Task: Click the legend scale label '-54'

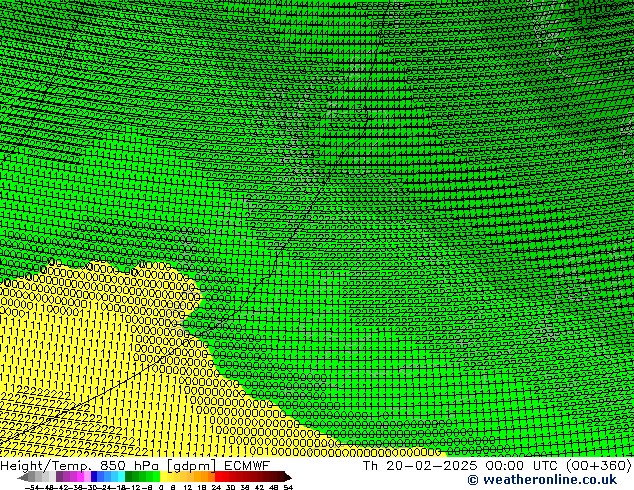Action: [x=32, y=487]
